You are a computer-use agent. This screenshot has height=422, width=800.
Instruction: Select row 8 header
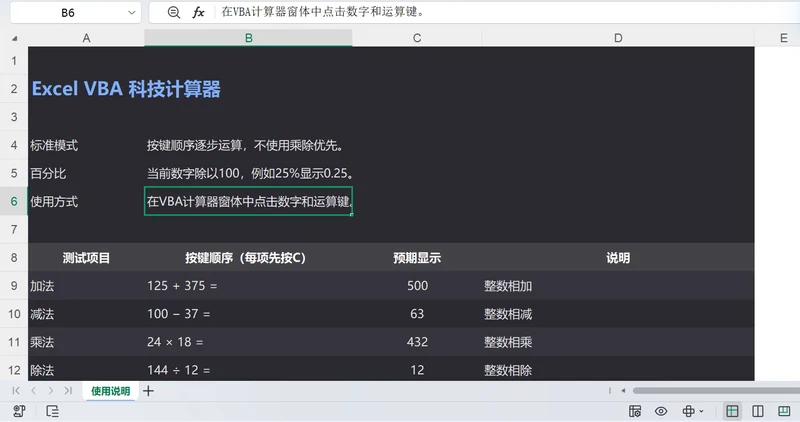pos(14,258)
